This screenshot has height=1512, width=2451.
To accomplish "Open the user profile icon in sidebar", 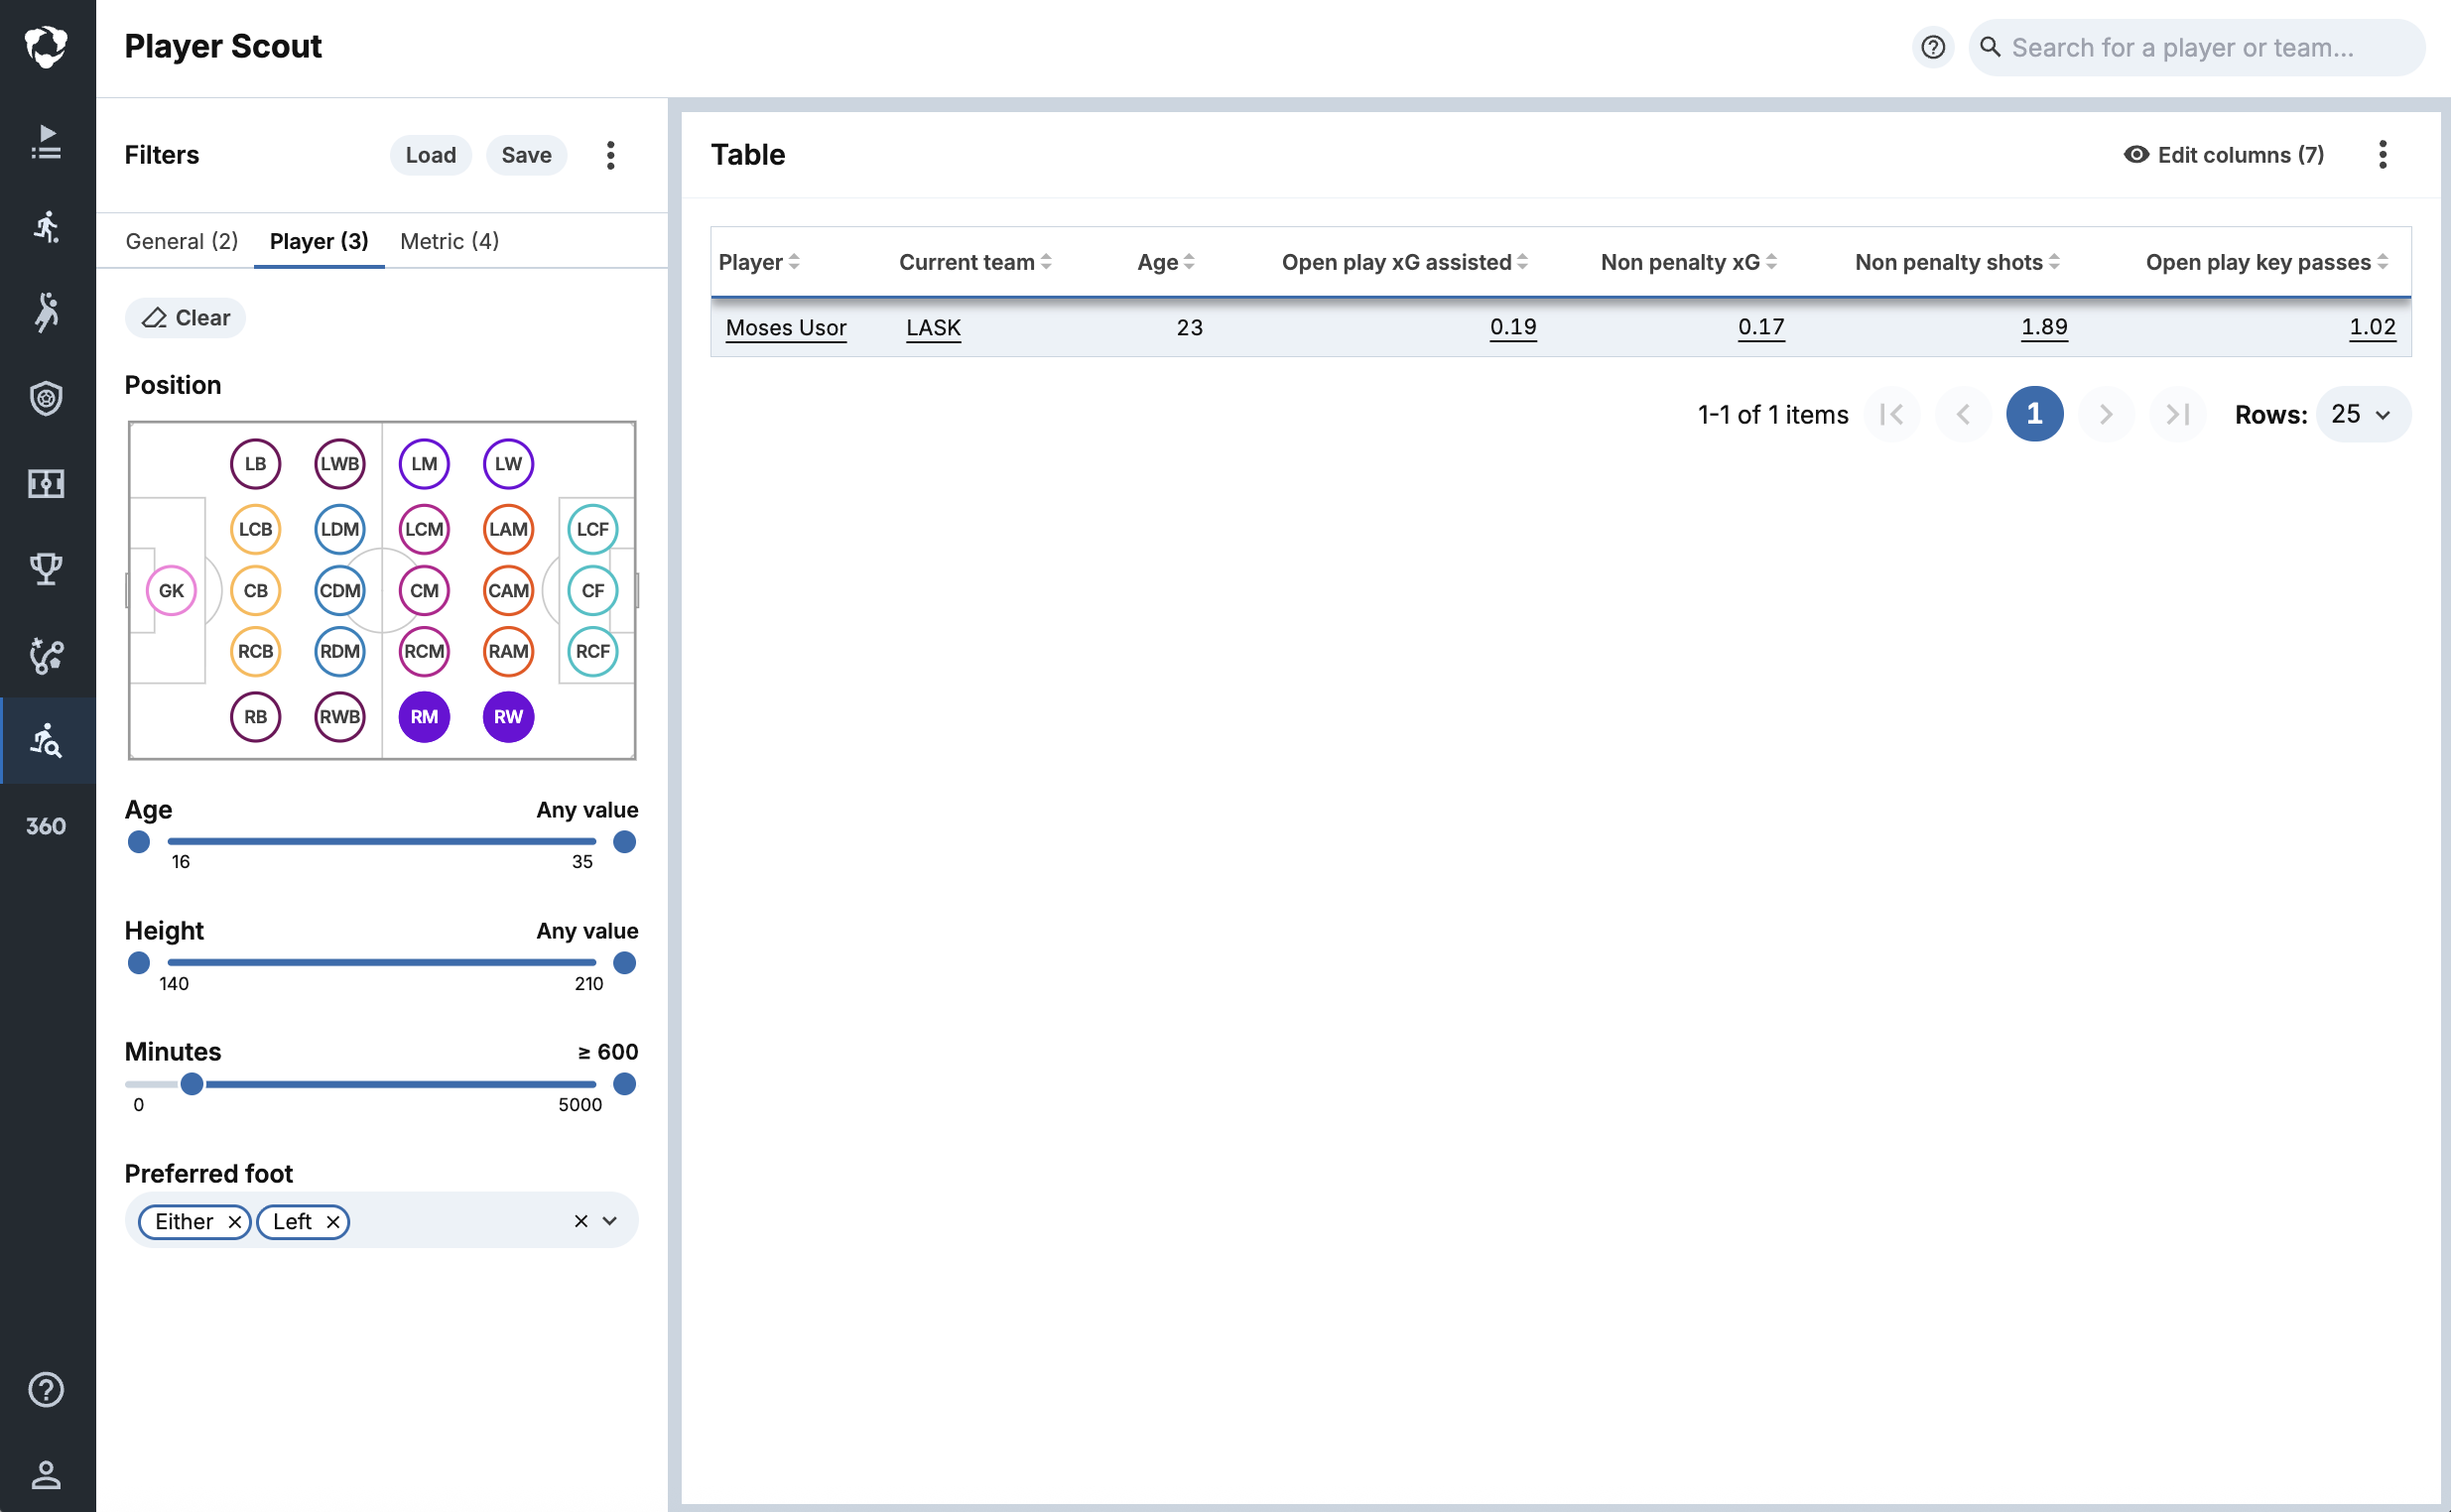I will pos(46,1474).
